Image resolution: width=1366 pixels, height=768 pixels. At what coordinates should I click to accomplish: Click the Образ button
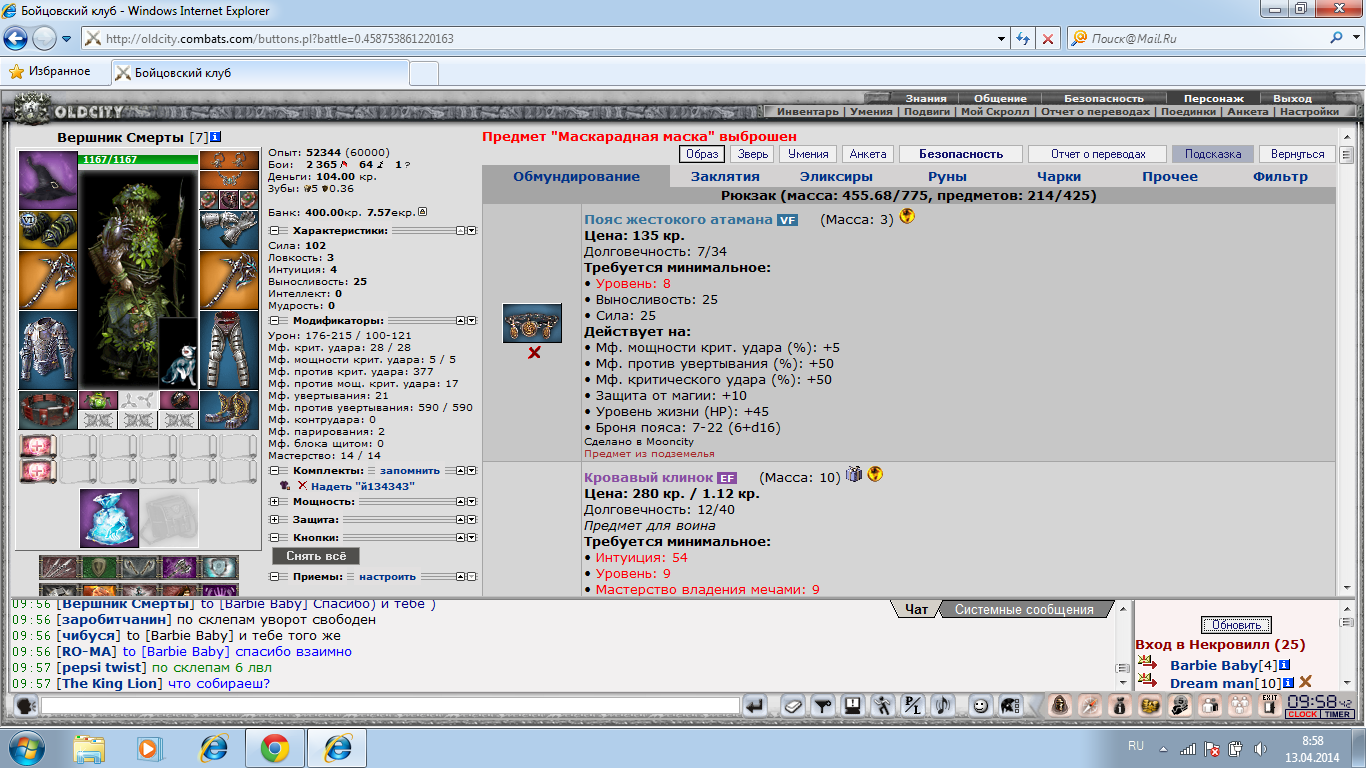(x=701, y=154)
